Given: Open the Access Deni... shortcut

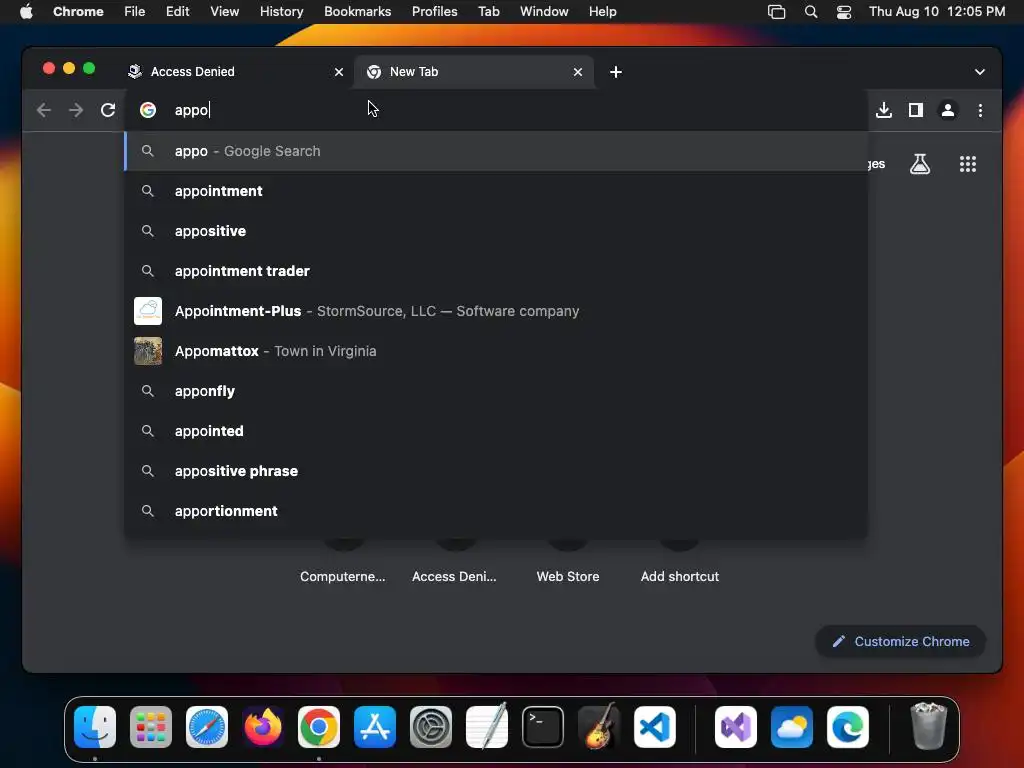Looking at the screenshot, I should click(455, 576).
